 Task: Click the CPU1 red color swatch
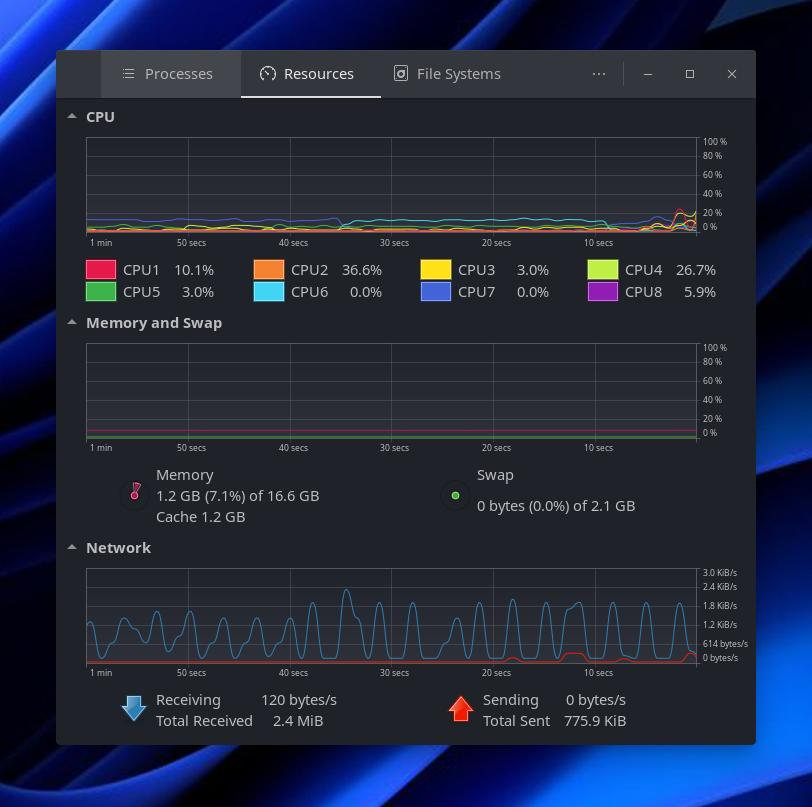[x=101, y=270]
